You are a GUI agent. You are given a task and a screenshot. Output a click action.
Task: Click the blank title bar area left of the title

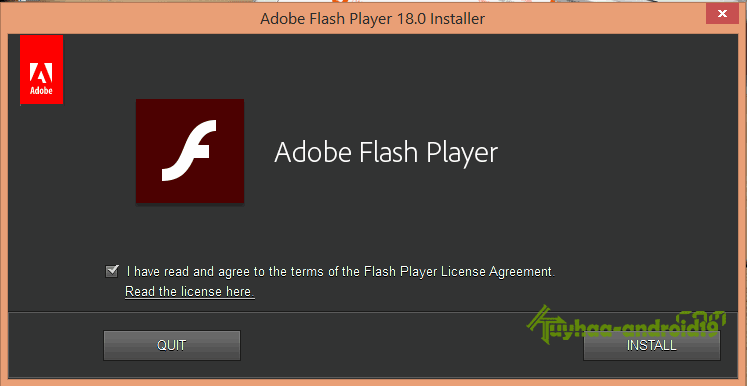(131, 18)
